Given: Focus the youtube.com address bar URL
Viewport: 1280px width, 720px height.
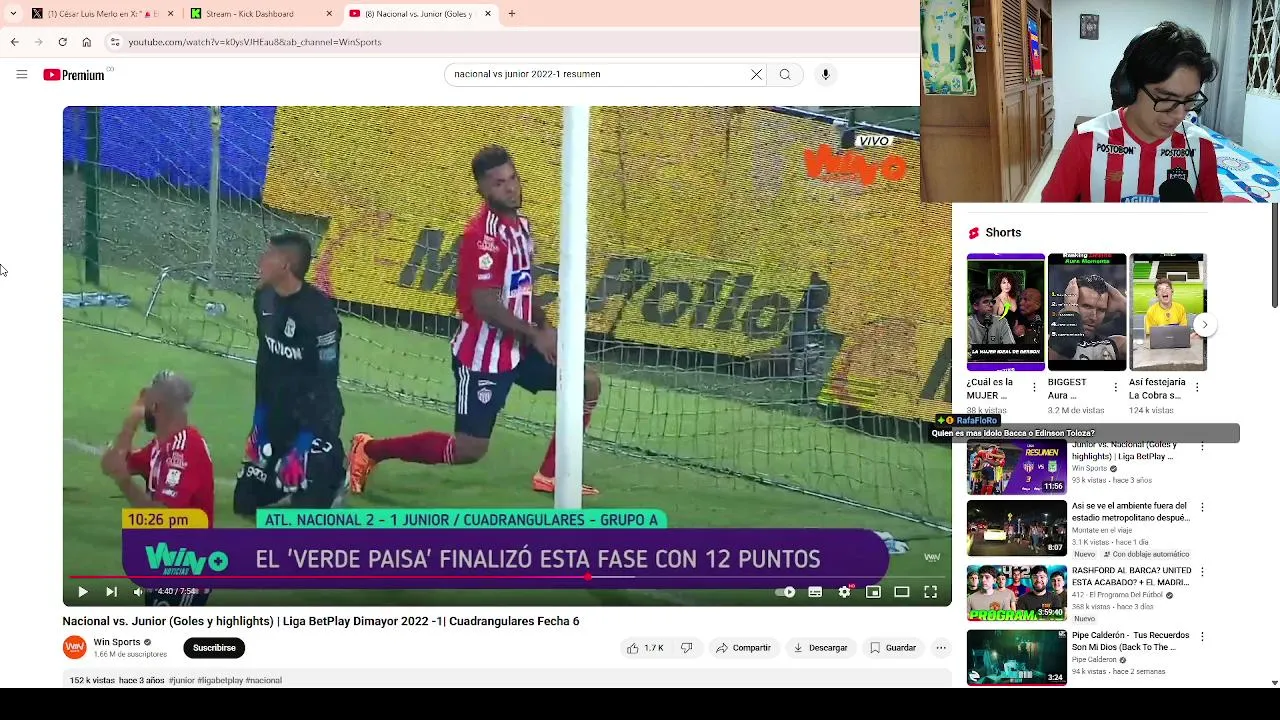Looking at the screenshot, I should pyautogui.click(x=254, y=42).
